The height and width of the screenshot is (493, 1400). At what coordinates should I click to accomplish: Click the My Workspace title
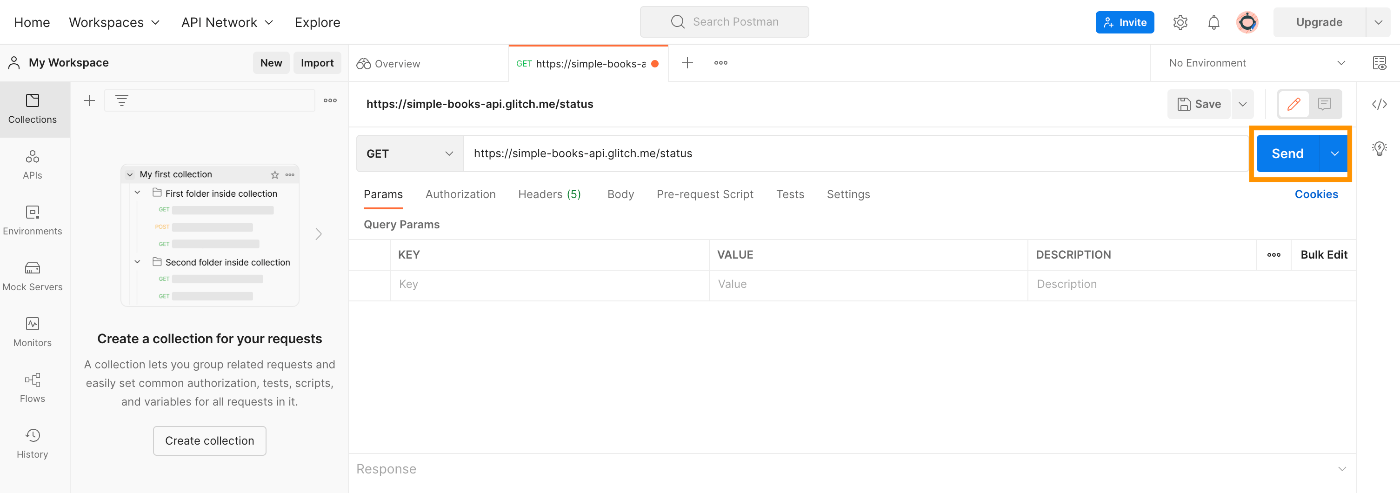click(69, 62)
